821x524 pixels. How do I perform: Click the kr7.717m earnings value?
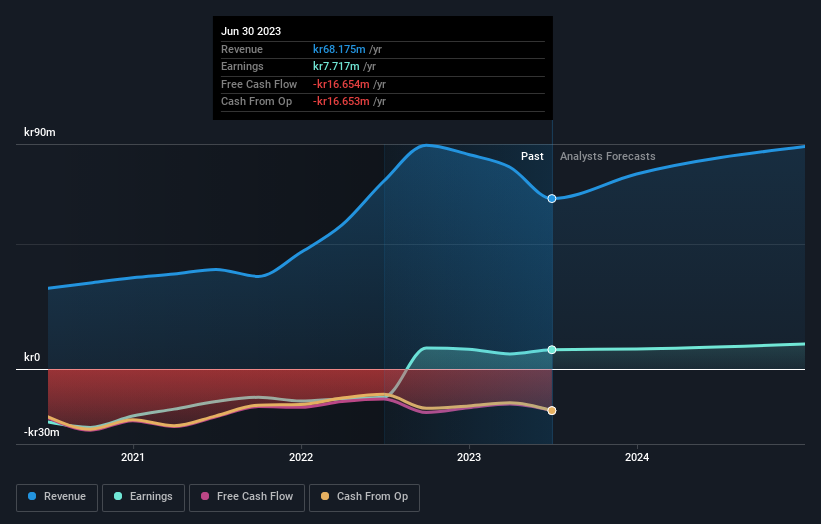point(336,66)
